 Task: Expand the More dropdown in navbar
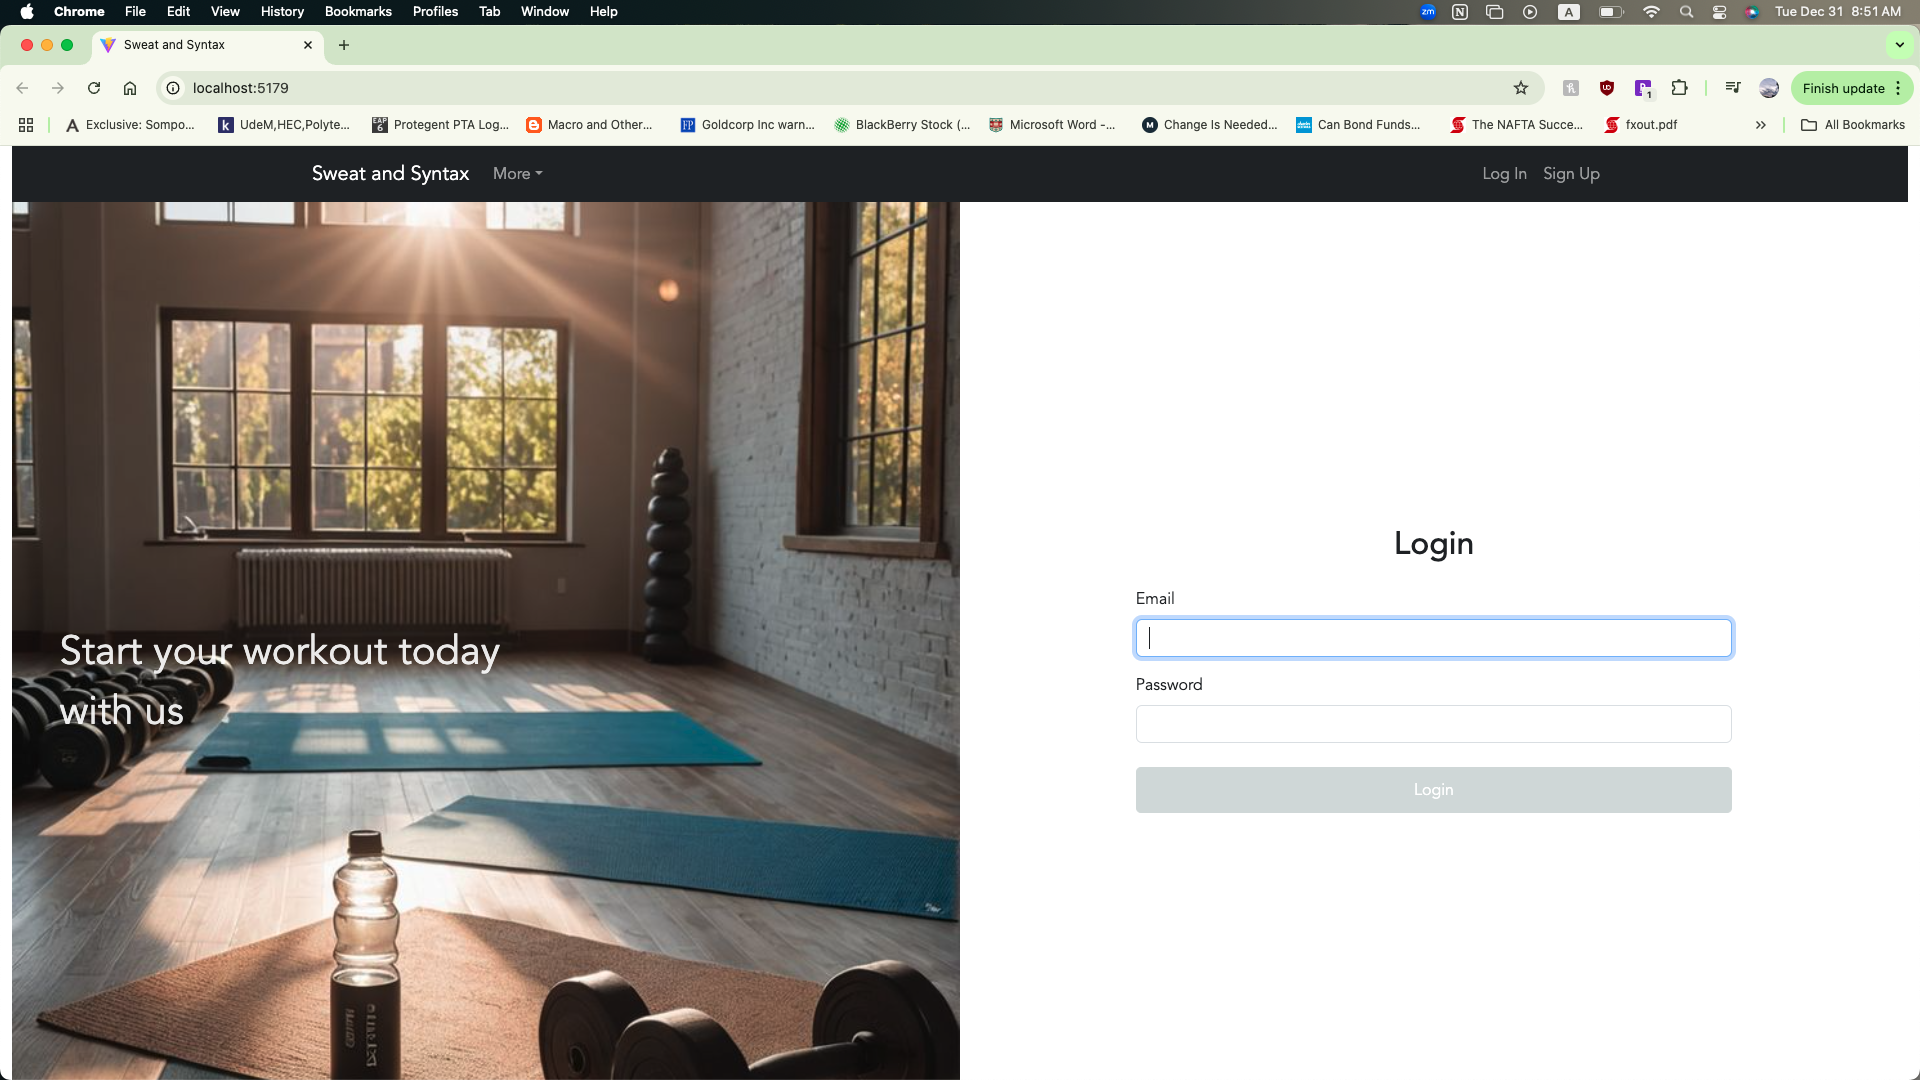point(517,174)
